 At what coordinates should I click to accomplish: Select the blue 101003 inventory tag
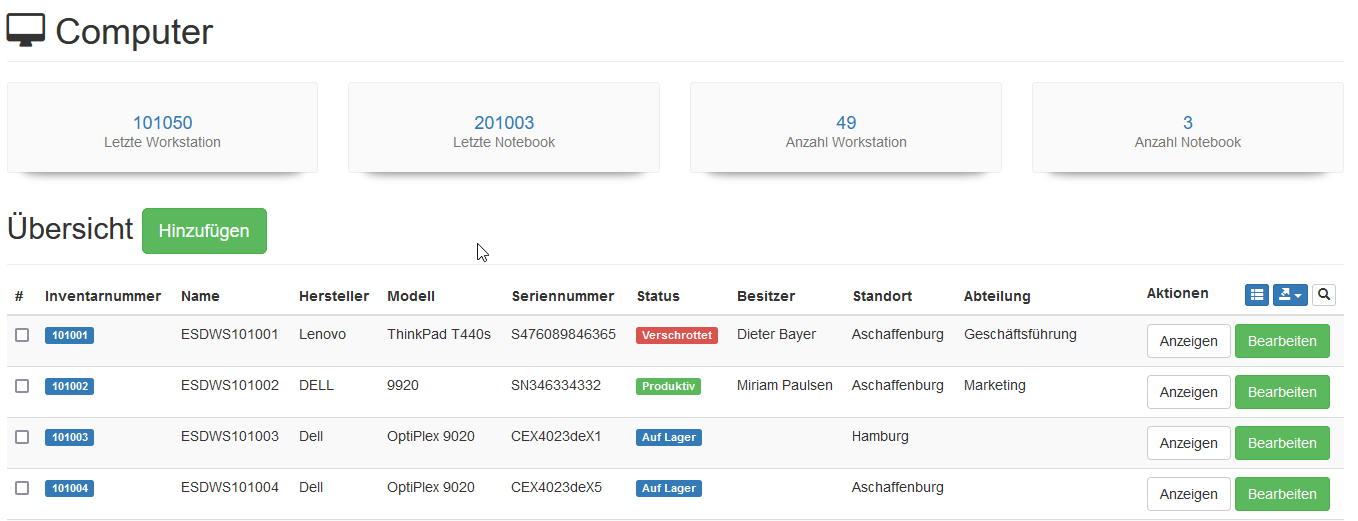69,437
